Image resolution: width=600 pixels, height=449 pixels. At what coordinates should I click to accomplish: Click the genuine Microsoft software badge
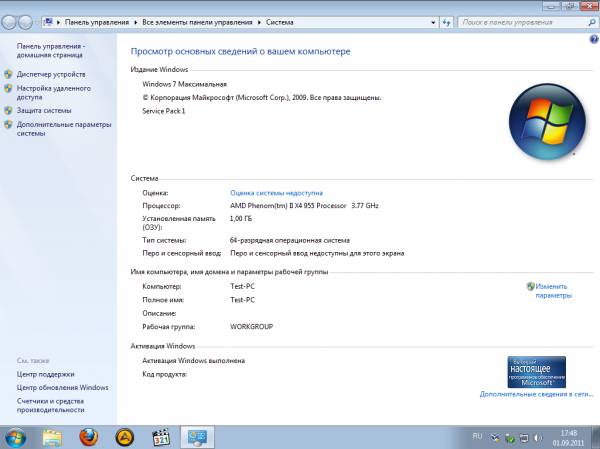(536, 372)
